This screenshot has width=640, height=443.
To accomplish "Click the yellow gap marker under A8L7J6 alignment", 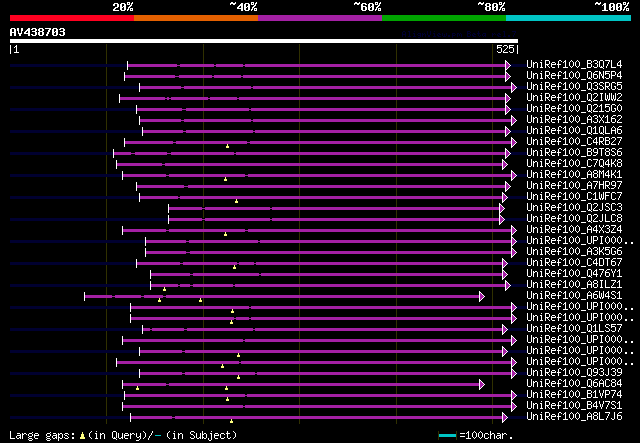I will [231, 421].
